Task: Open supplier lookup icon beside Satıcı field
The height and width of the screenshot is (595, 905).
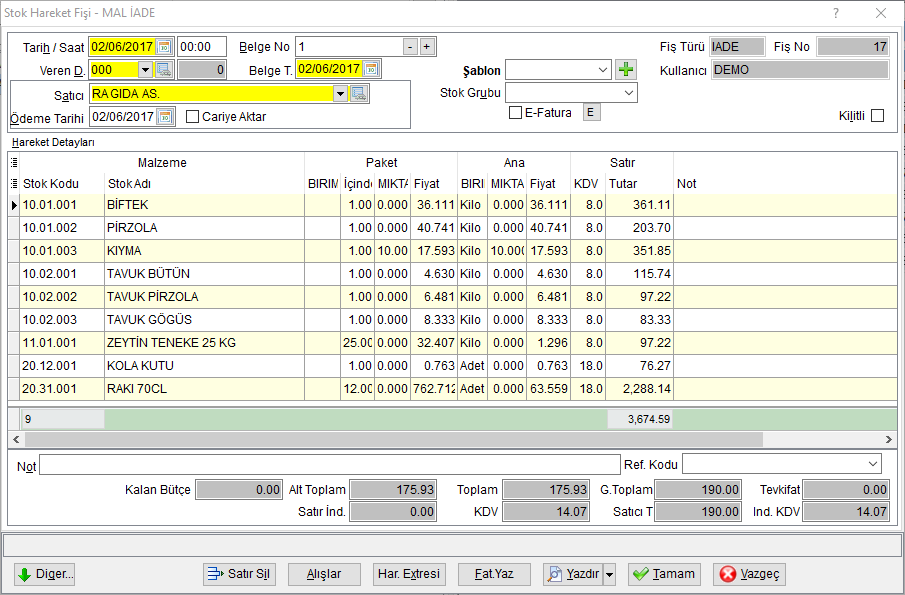Action: 359,93
